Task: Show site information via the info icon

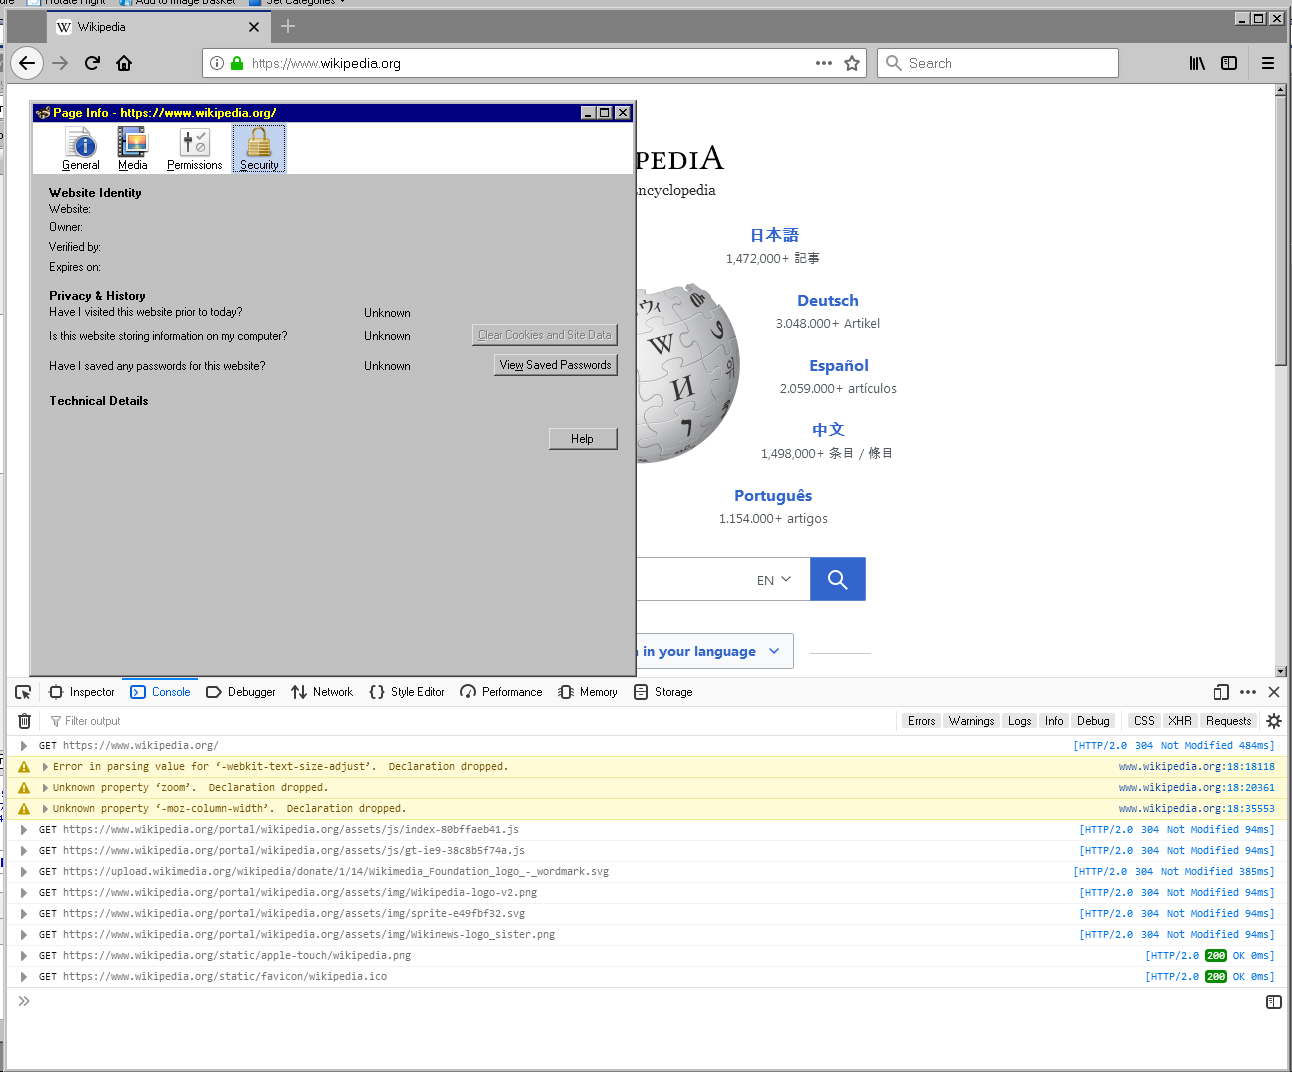Action: (217, 63)
